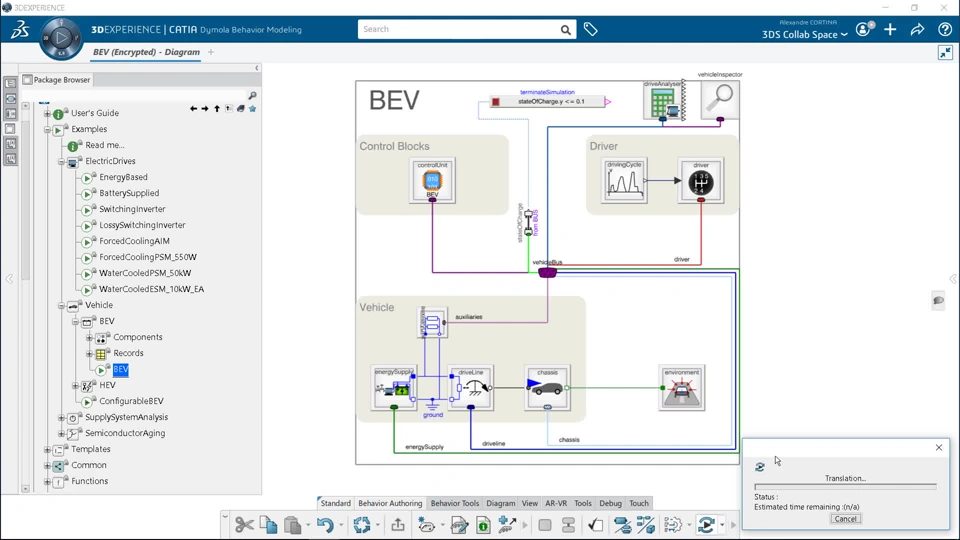Screen dimensions: 960x540
Task: Click the tag icon beside search bar
Action: [x=590, y=29]
